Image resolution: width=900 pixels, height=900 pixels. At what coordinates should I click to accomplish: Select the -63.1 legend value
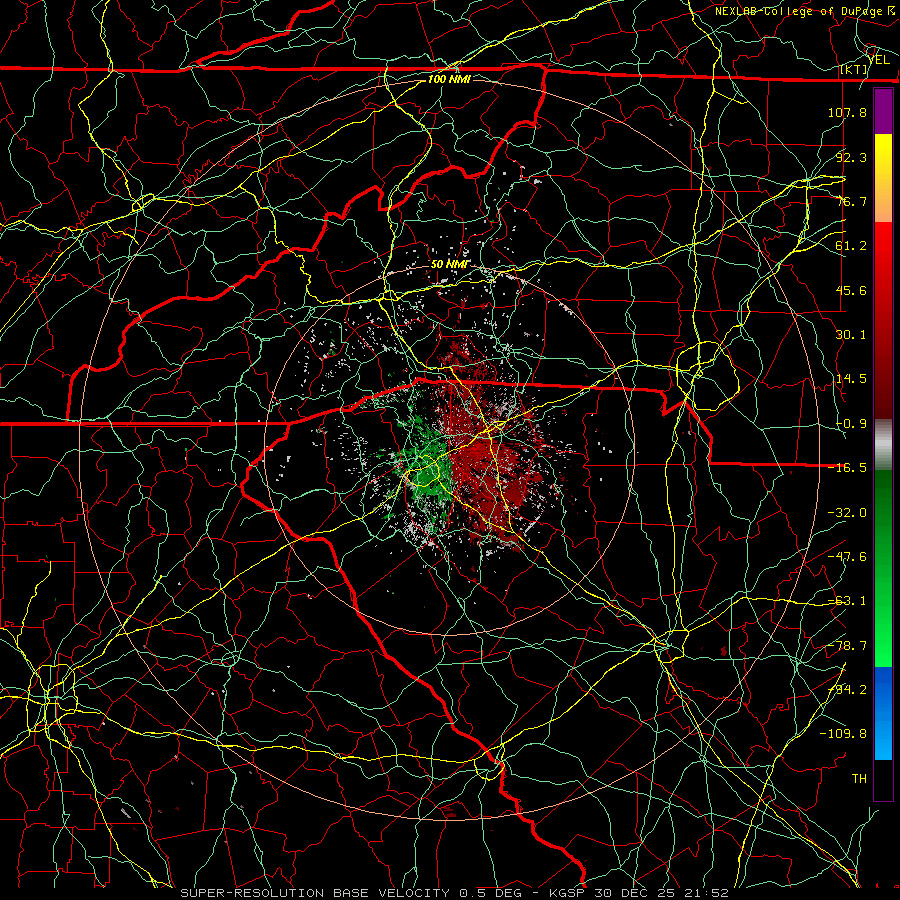847,601
